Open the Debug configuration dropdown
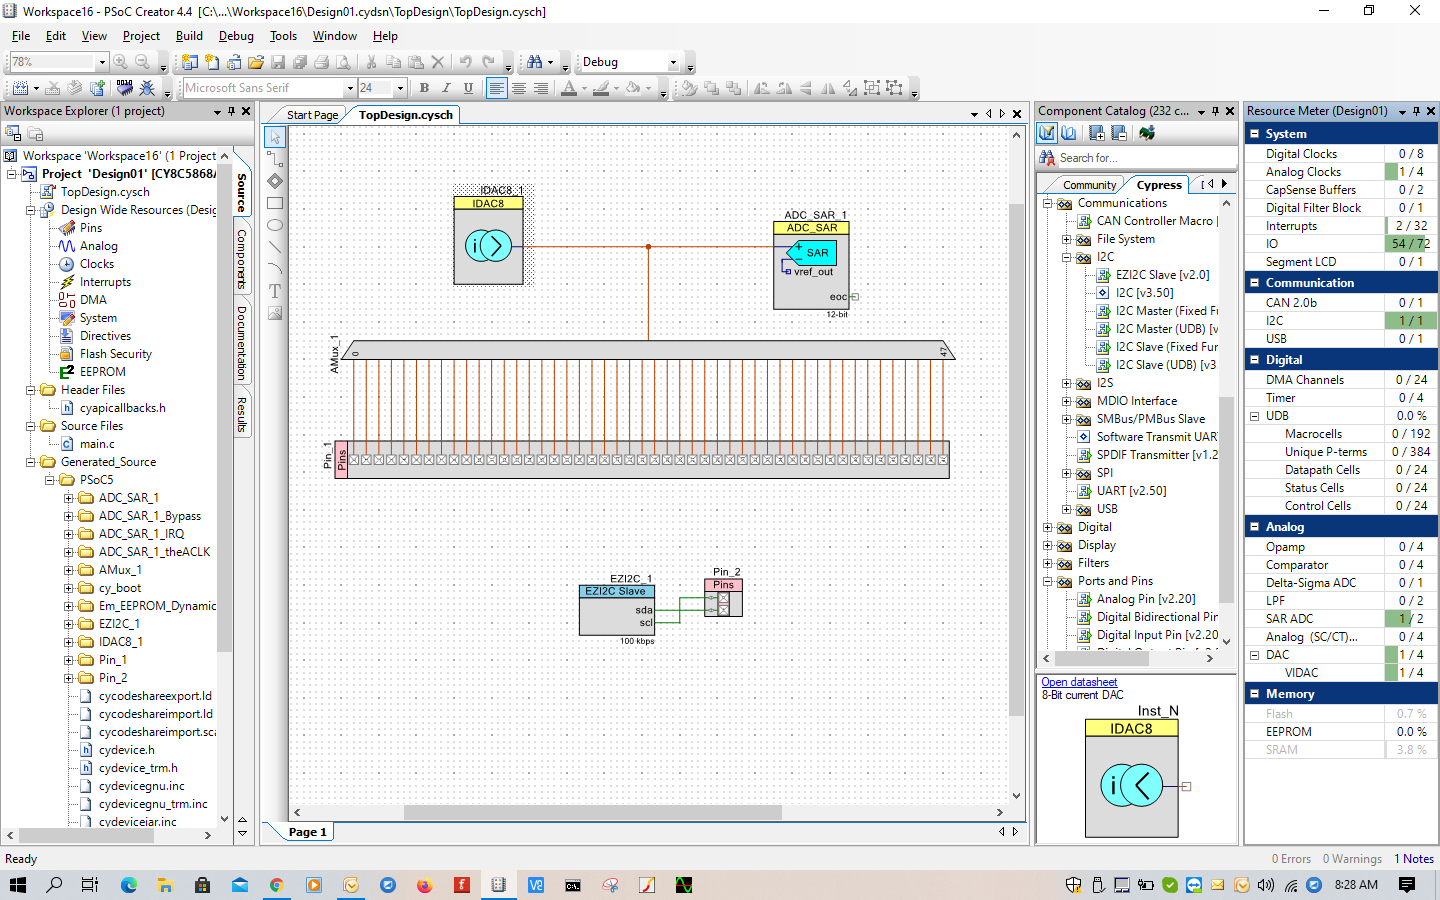This screenshot has height=900, width=1440. [x=673, y=62]
